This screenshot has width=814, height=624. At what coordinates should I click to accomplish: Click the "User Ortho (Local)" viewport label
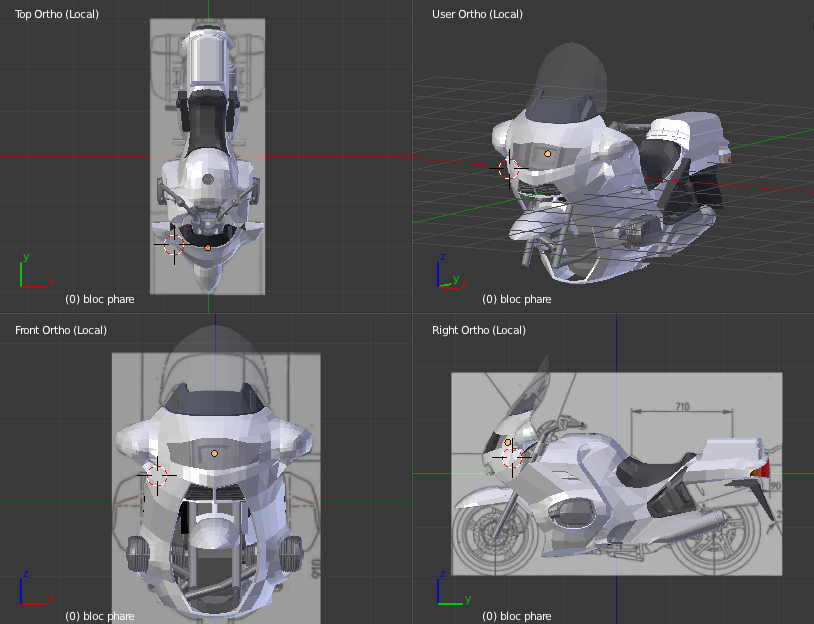[477, 14]
